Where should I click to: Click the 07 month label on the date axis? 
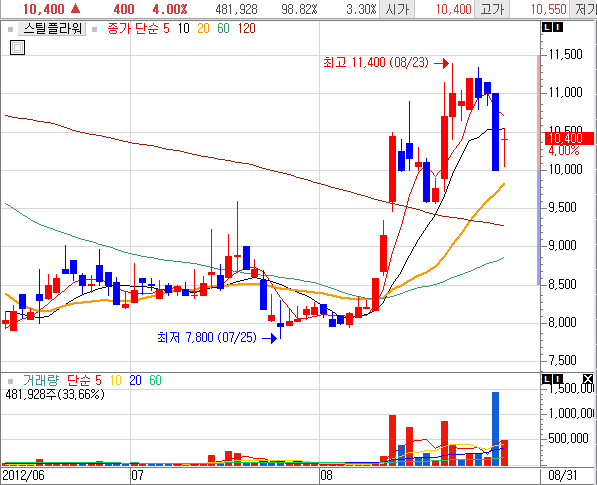pos(137,475)
